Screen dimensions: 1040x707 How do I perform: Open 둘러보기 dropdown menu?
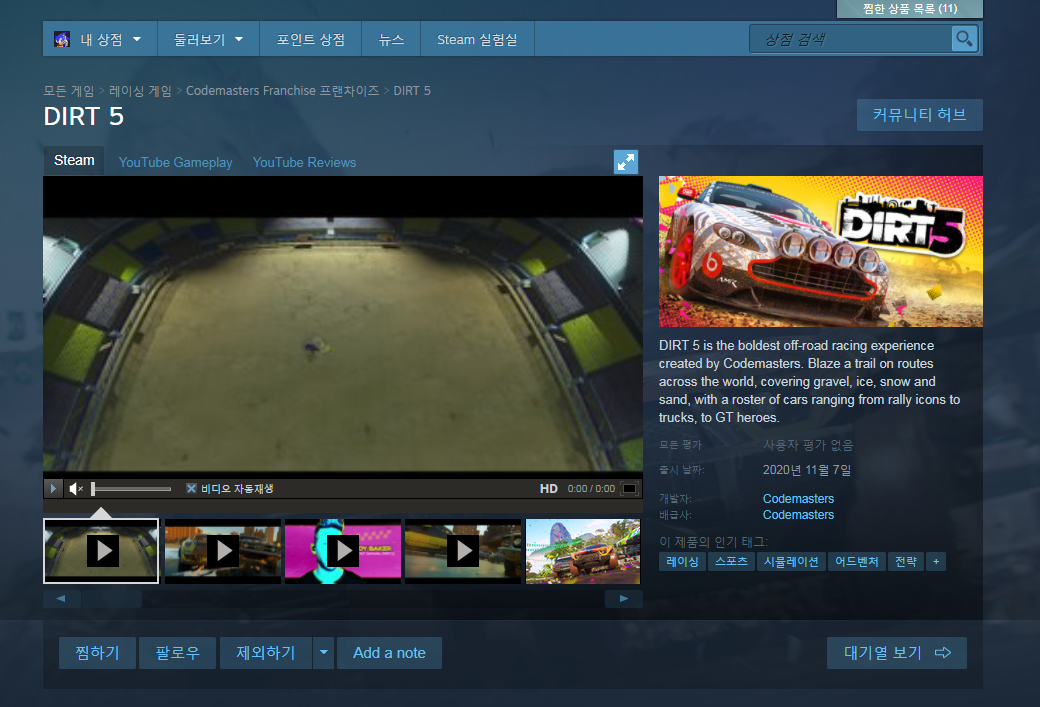208,39
